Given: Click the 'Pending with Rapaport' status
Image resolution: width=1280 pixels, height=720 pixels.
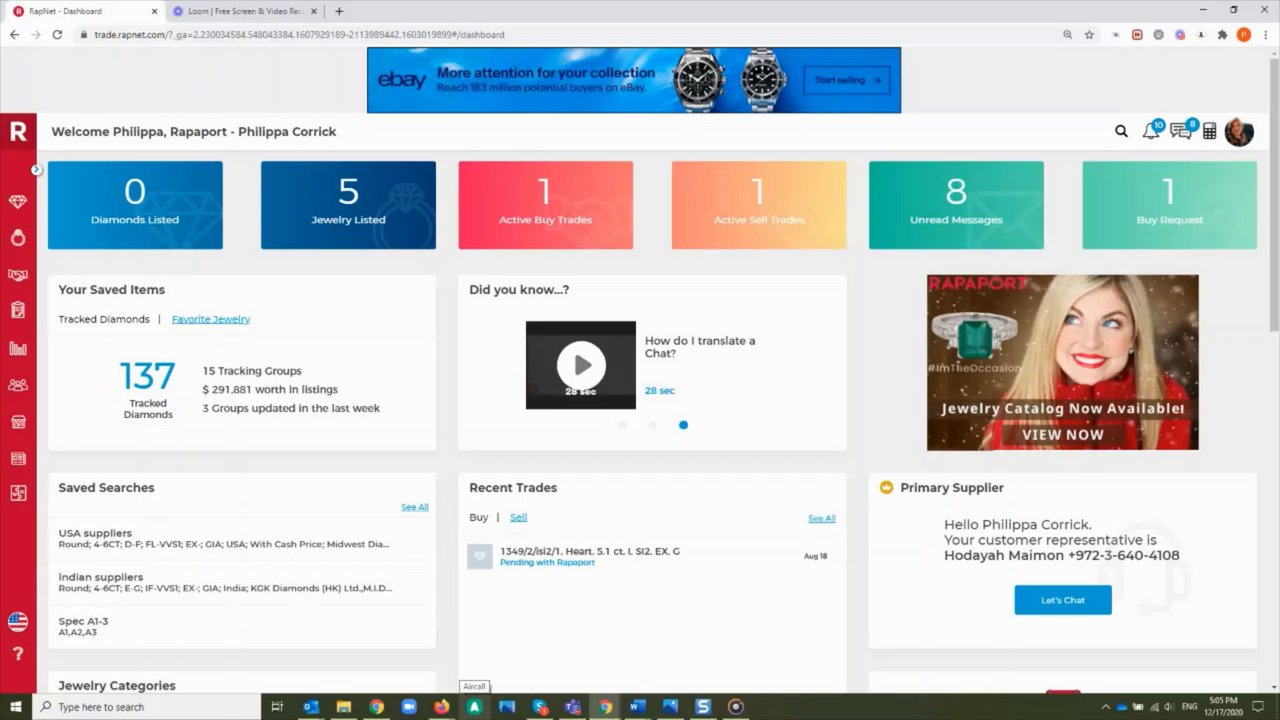Looking at the screenshot, I should [x=547, y=563].
